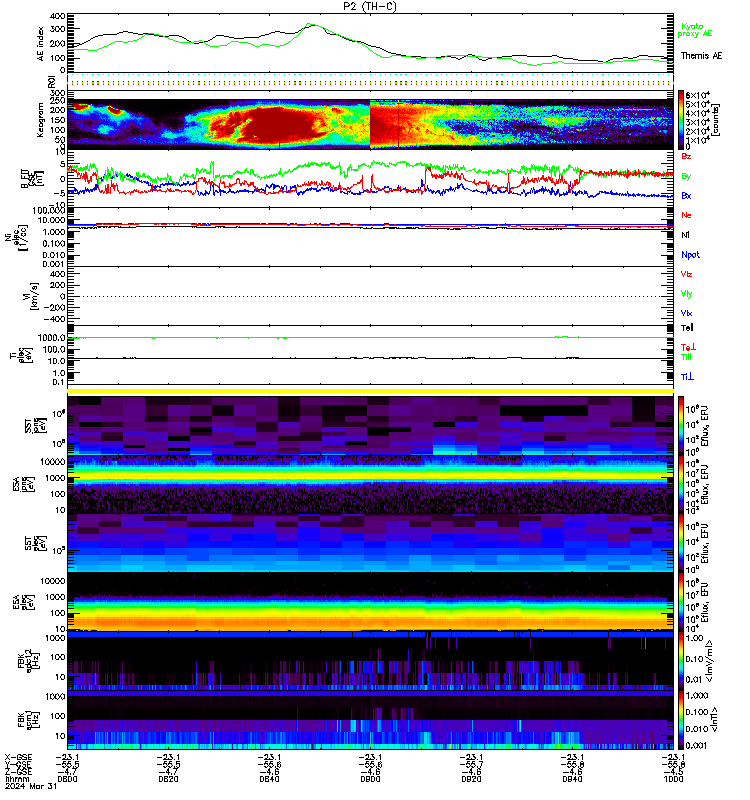The height and width of the screenshot is (800, 750).
Task: Click the 0900 time tick label
Action: [x=370, y=779]
